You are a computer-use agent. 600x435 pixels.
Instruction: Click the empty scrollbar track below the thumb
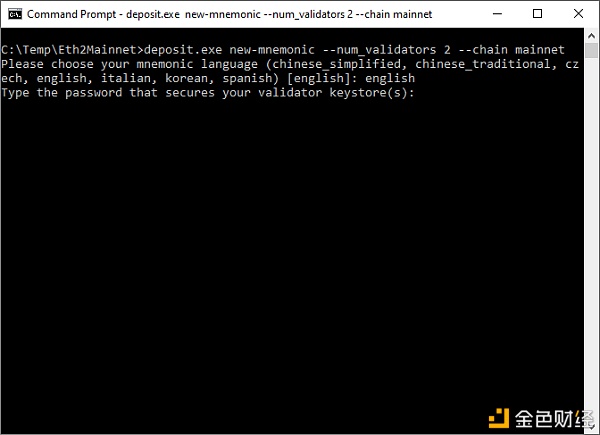click(591, 230)
